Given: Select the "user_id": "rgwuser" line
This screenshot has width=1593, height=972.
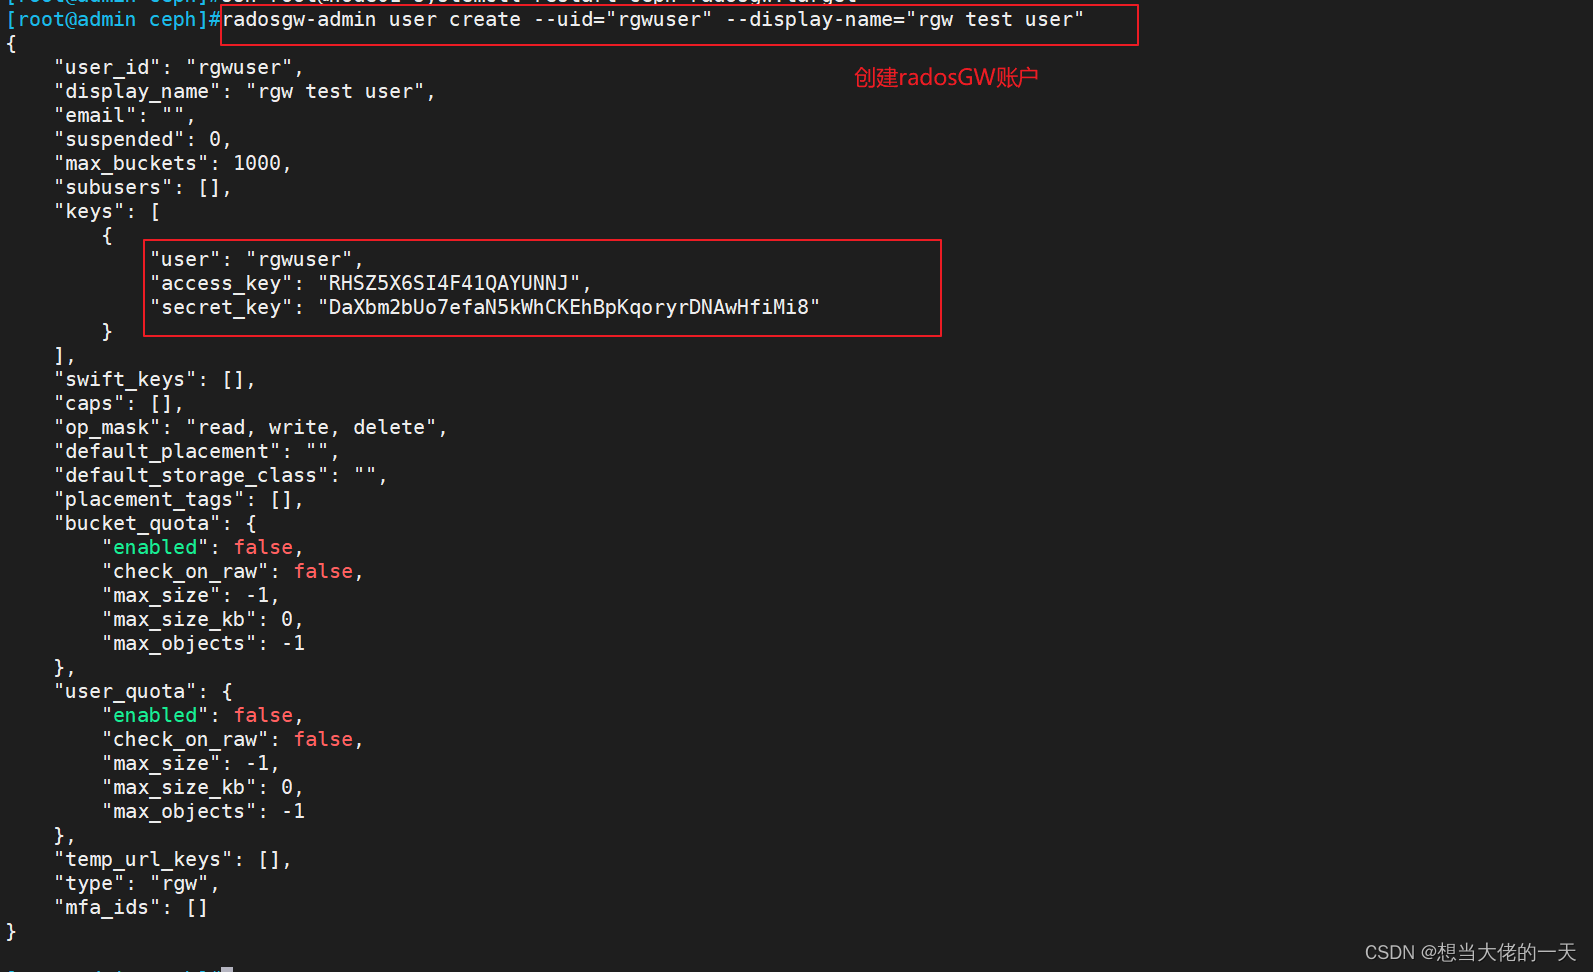Looking at the screenshot, I should 179,67.
